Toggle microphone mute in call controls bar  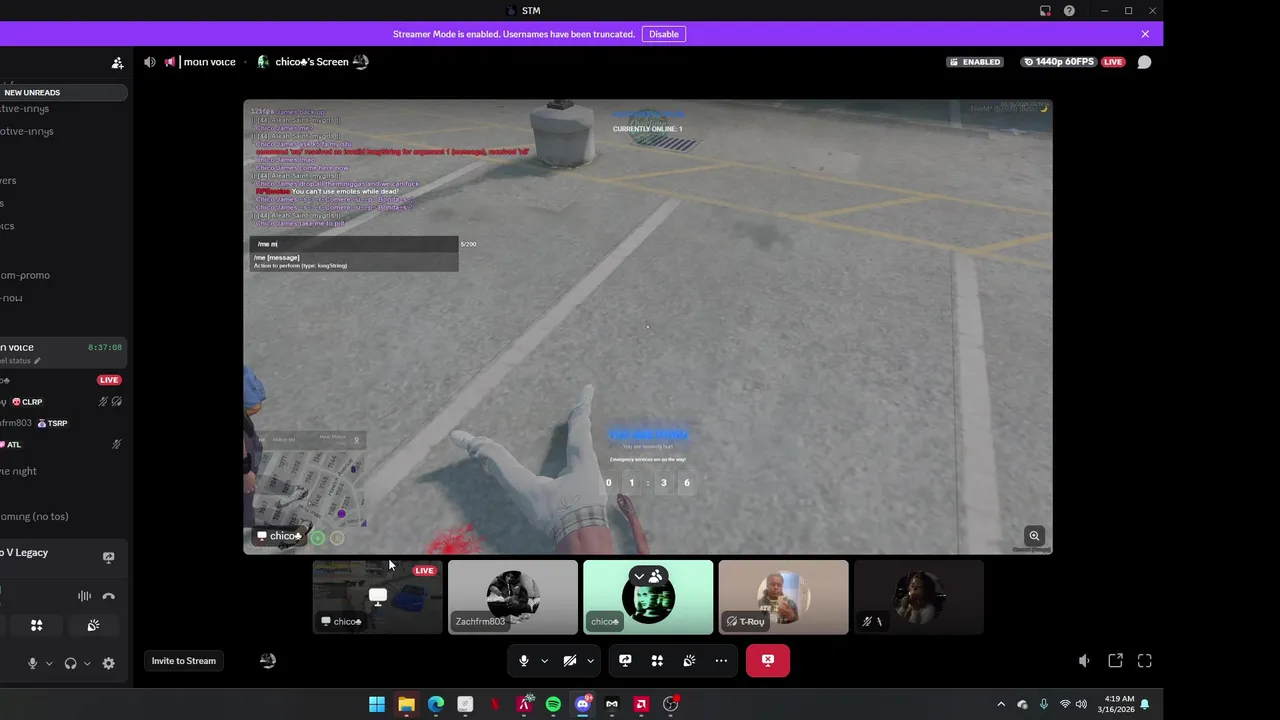pos(523,661)
